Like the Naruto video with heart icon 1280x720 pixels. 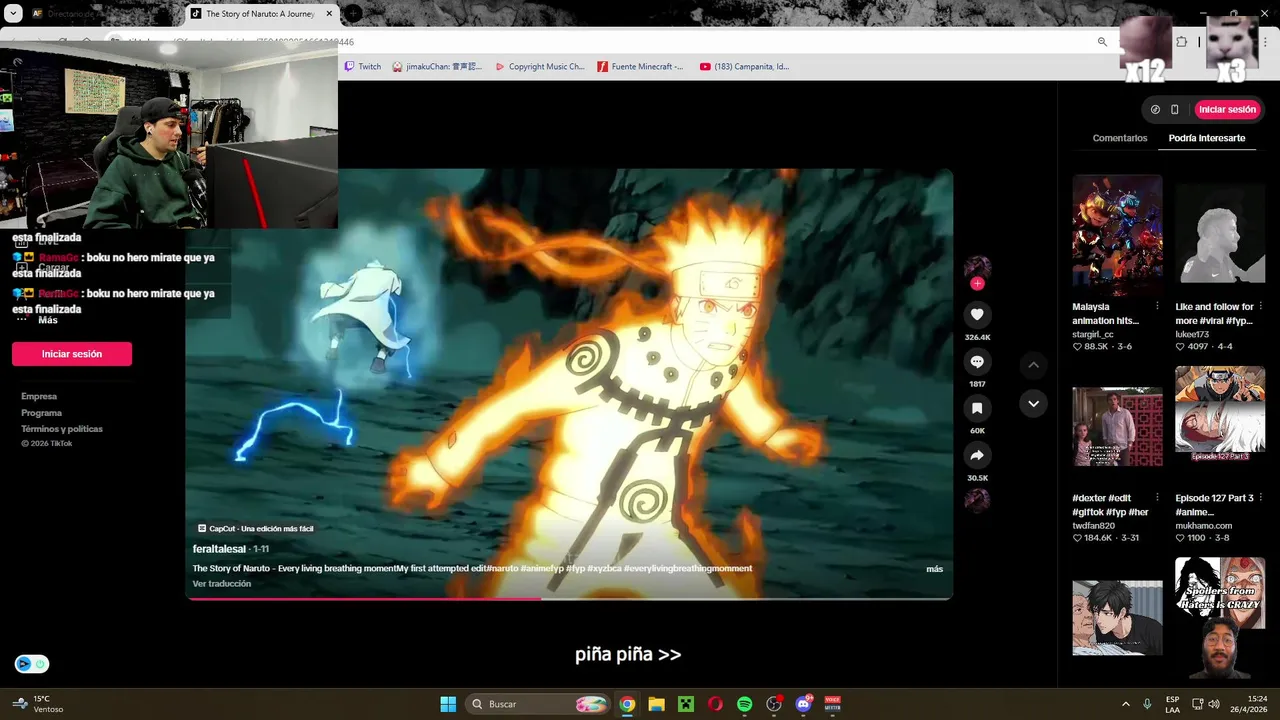(977, 314)
